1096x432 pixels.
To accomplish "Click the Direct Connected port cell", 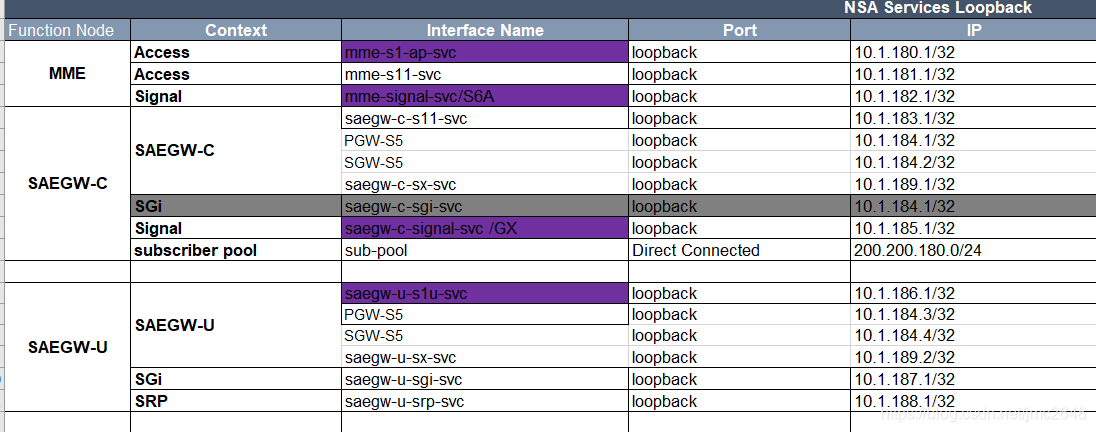I will coord(740,250).
